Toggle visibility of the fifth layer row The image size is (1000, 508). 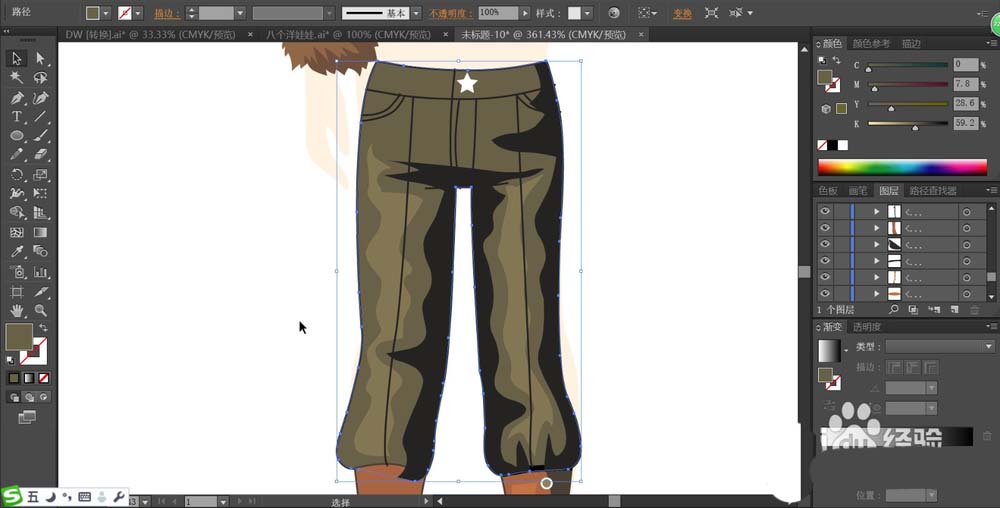[825, 277]
